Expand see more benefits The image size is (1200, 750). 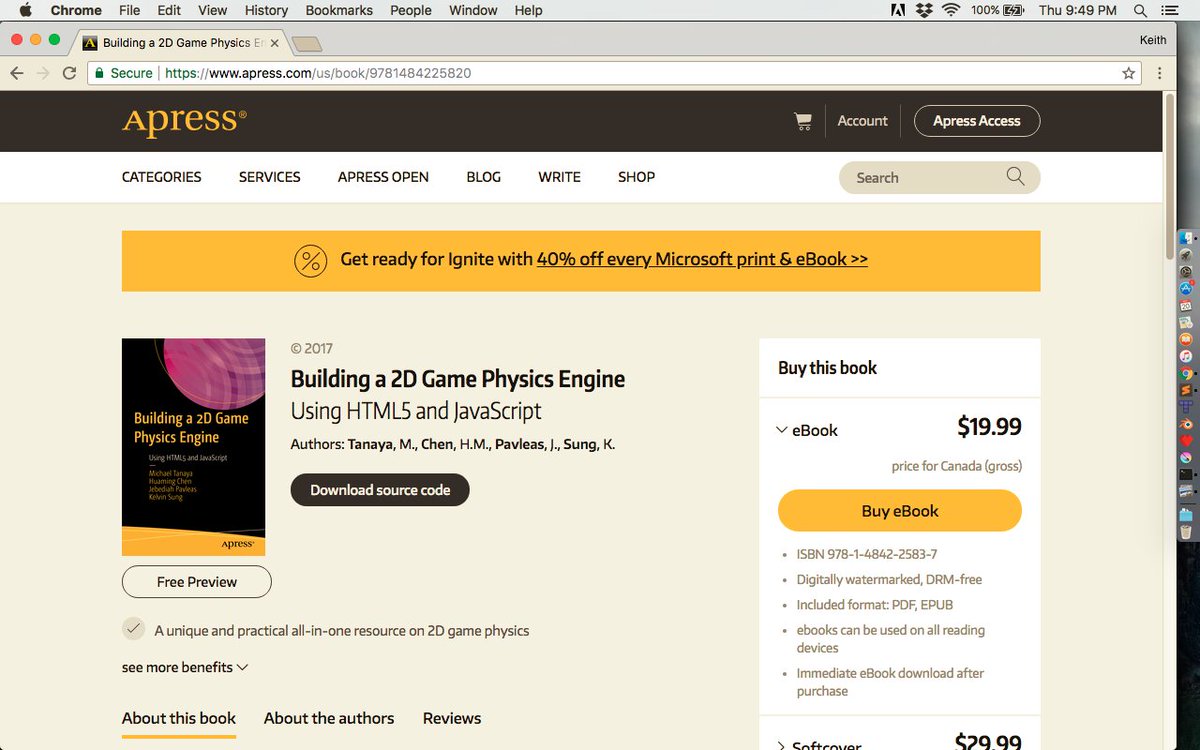click(x=185, y=667)
